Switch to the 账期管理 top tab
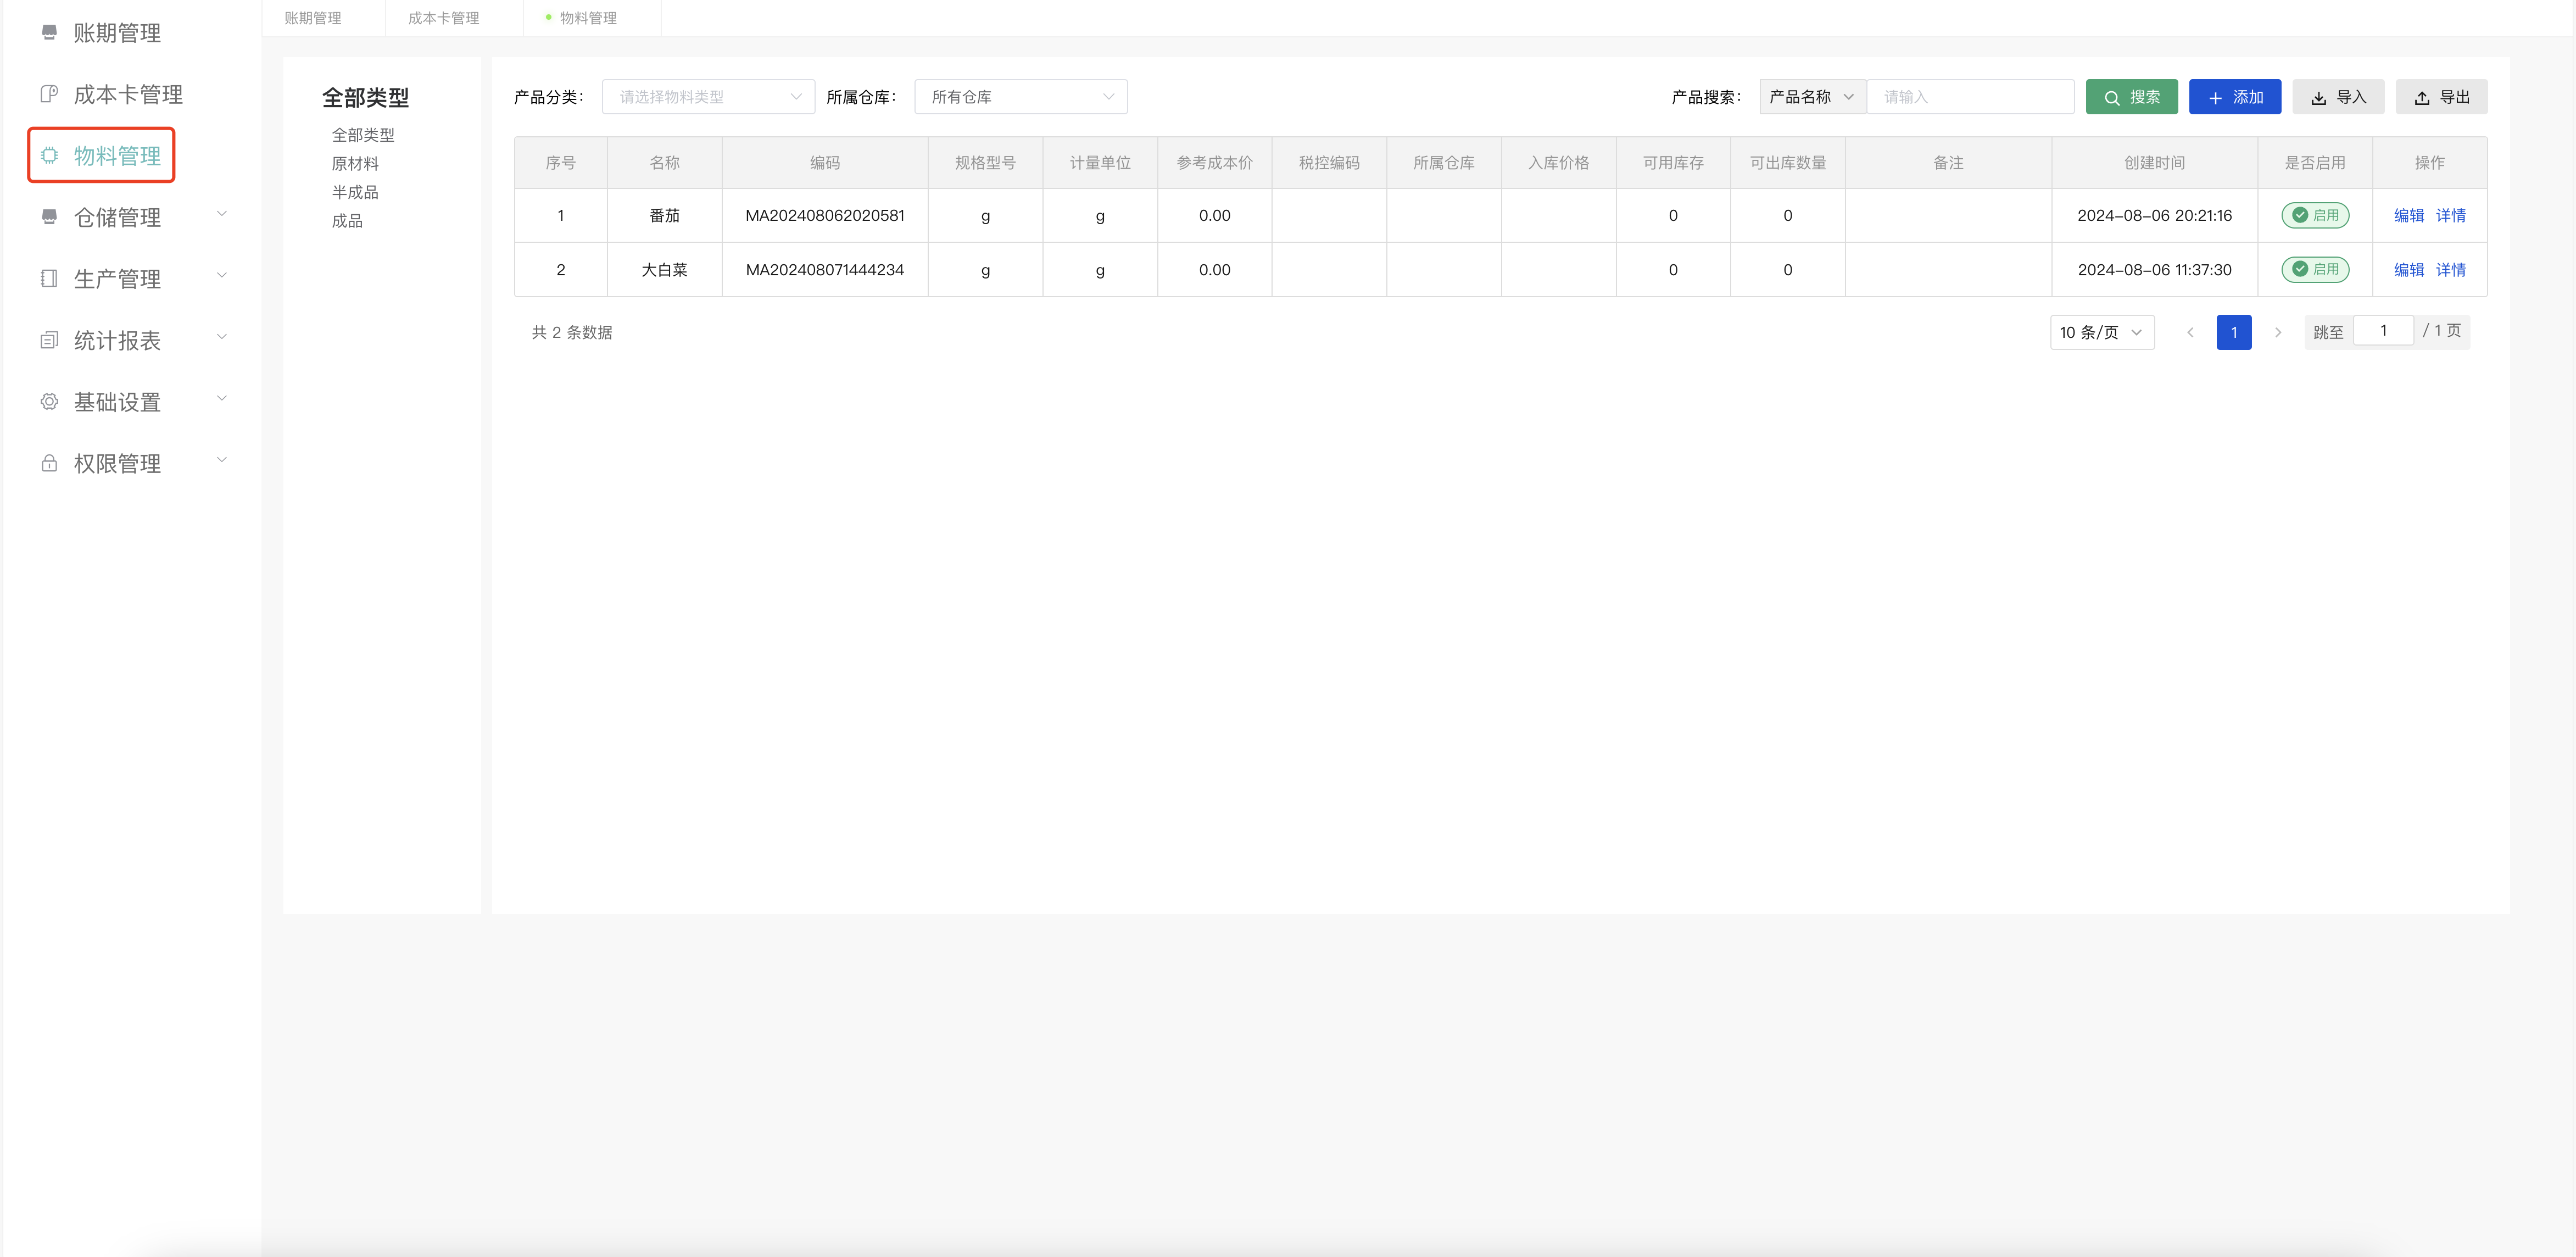This screenshot has height=1257, width=2576. coord(313,18)
